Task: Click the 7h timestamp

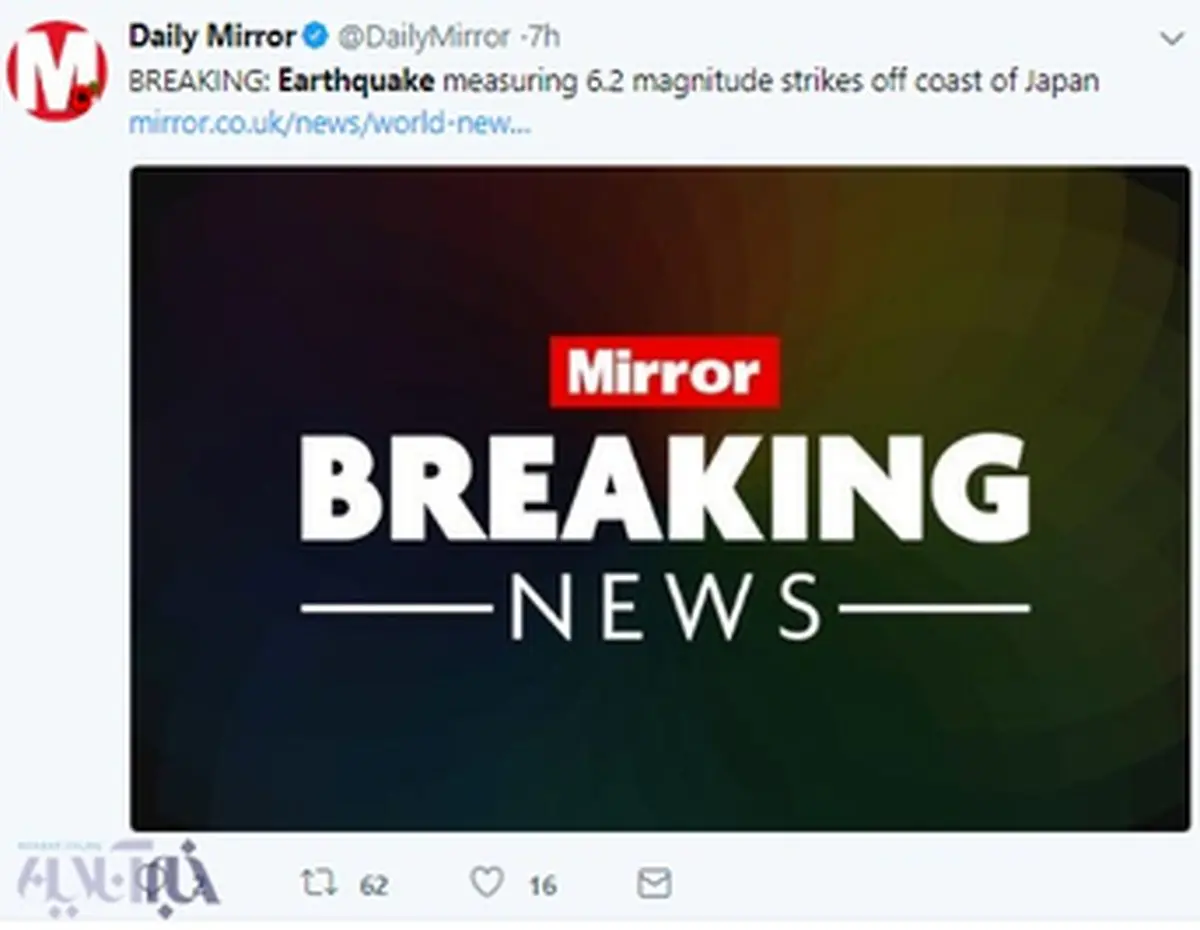Action: click(x=542, y=37)
